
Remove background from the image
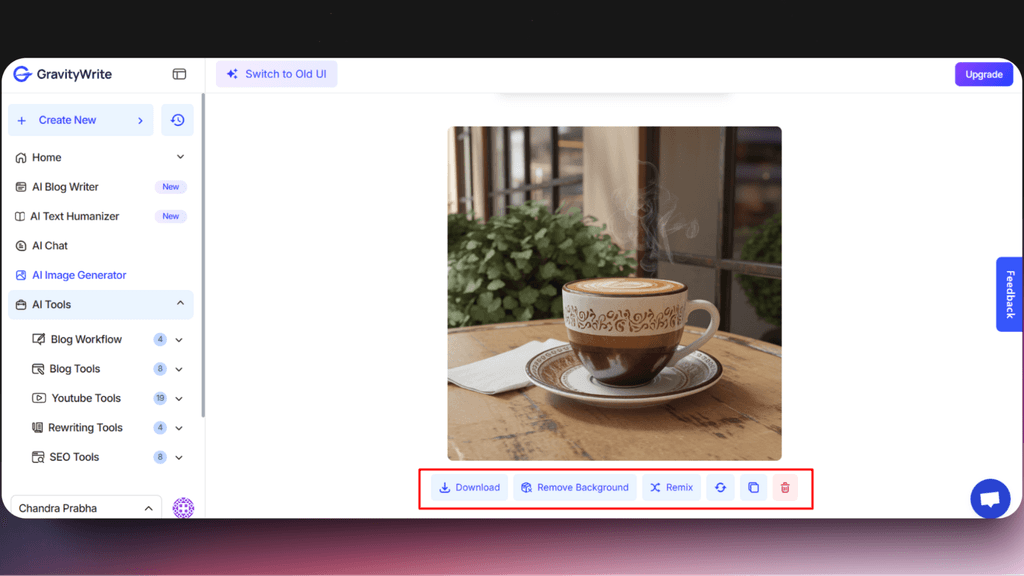(x=575, y=487)
